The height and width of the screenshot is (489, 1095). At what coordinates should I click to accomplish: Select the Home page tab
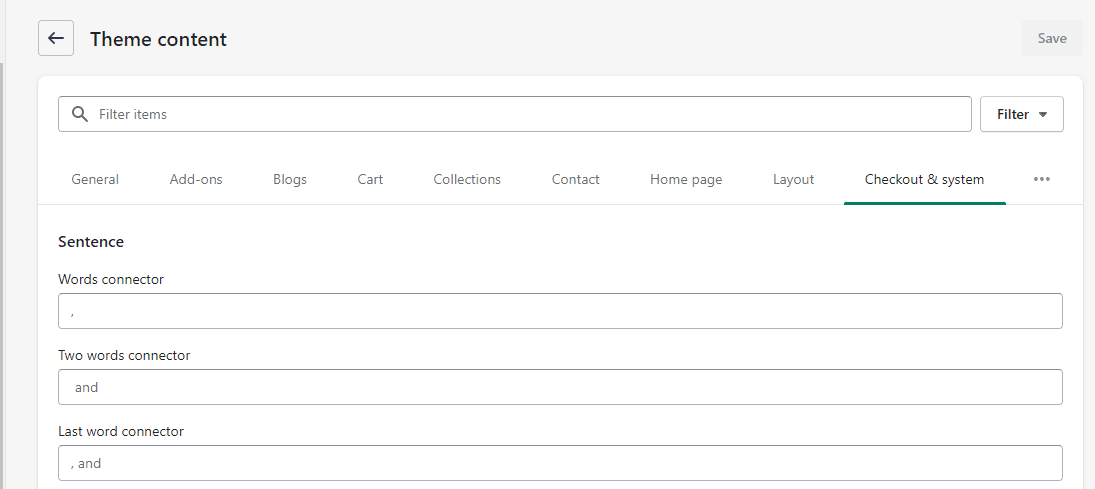tap(686, 180)
